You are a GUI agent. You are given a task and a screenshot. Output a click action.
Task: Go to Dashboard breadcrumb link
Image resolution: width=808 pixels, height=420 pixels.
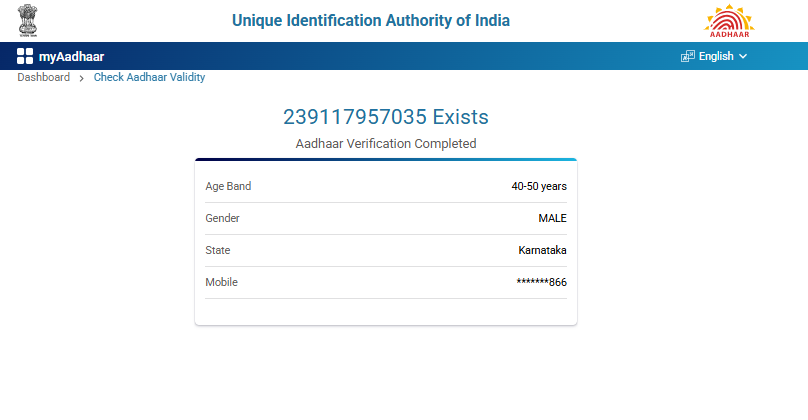[x=43, y=77]
